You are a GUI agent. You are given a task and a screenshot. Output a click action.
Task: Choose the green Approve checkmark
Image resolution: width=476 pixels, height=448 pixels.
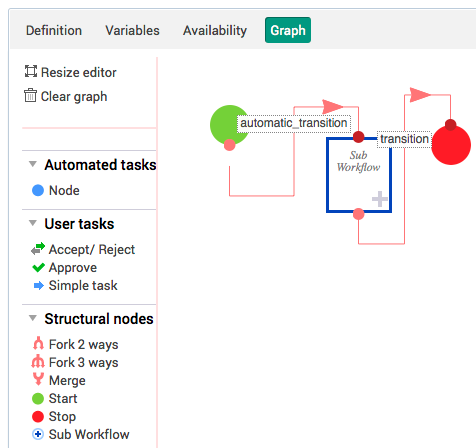[x=38, y=267]
